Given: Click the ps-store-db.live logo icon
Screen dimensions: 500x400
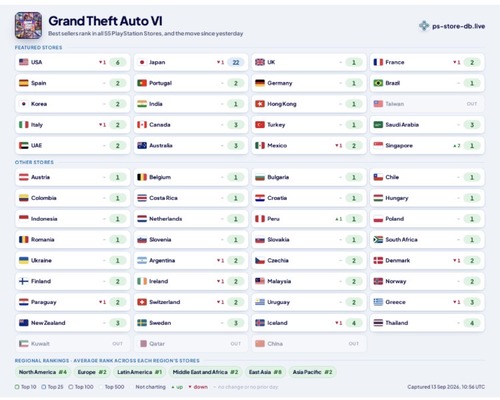Looking at the screenshot, I should [x=424, y=26].
